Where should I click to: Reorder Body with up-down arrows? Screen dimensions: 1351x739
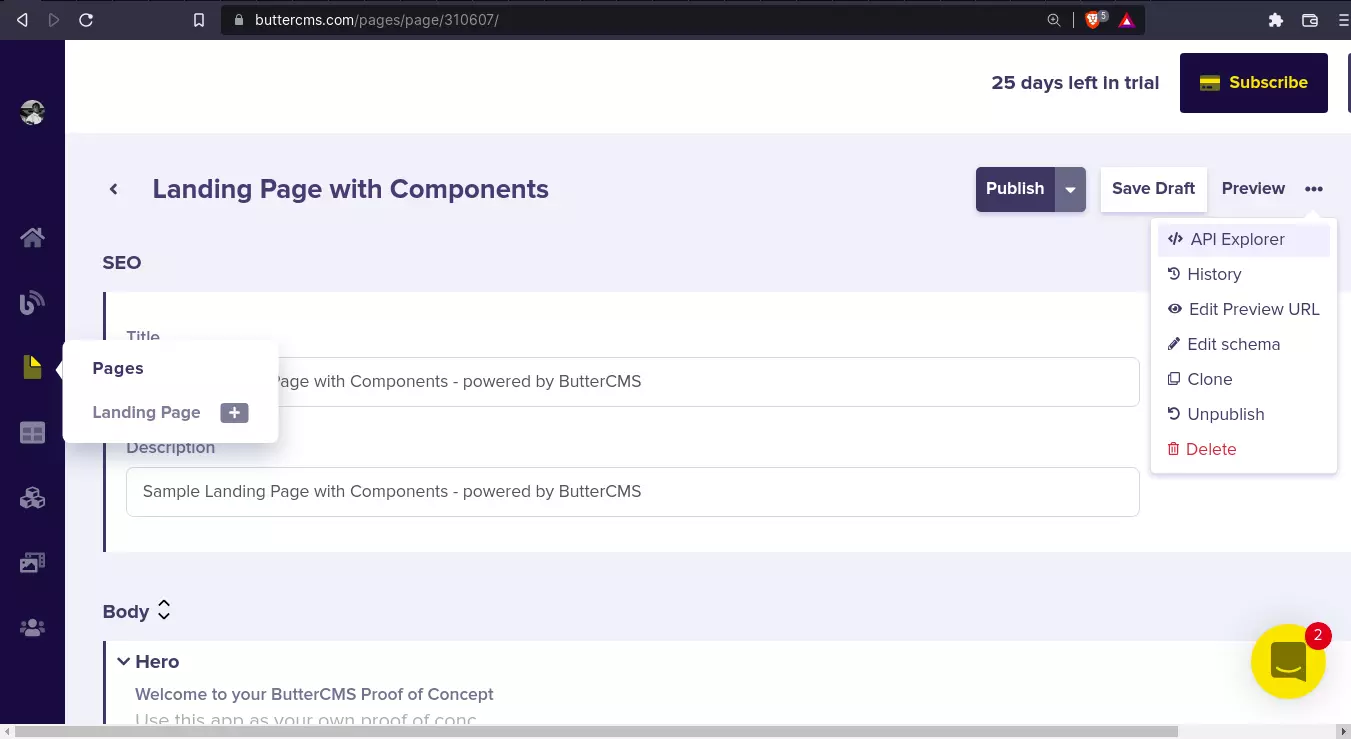click(x=164, y=610)
